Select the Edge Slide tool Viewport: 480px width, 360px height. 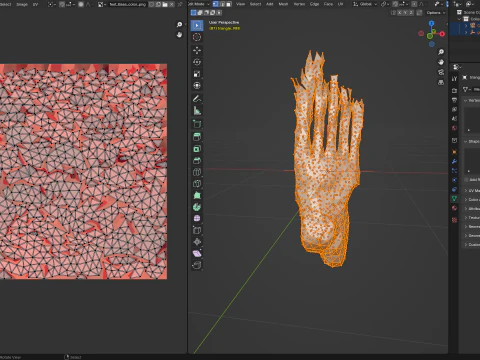197,230
